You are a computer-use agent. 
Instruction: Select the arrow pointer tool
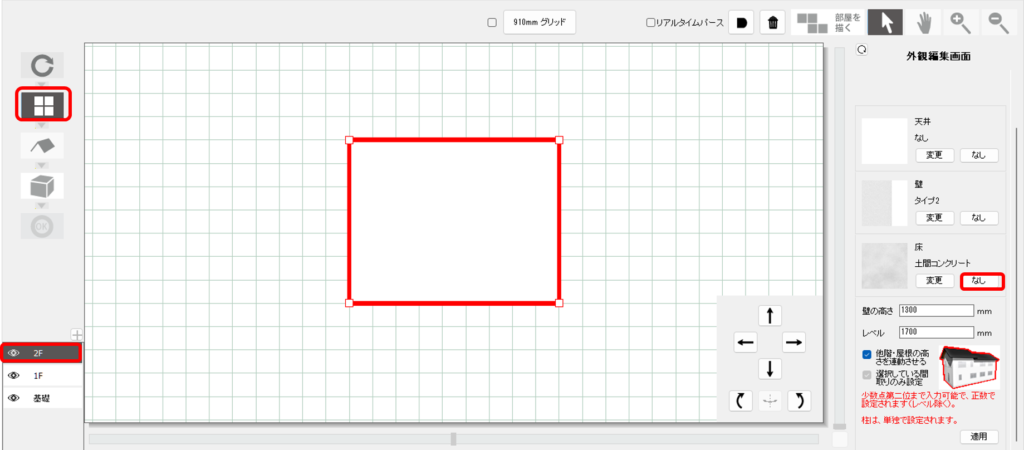point(884,23)
